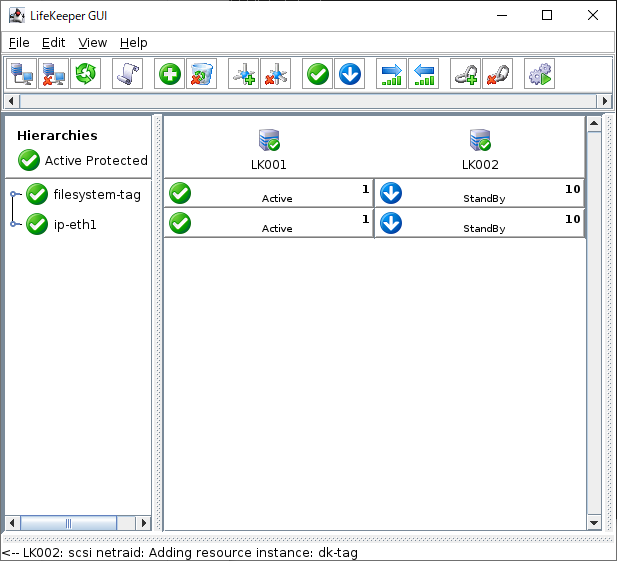Click the right arrow of toolbar scrollbar

(604, 101)
